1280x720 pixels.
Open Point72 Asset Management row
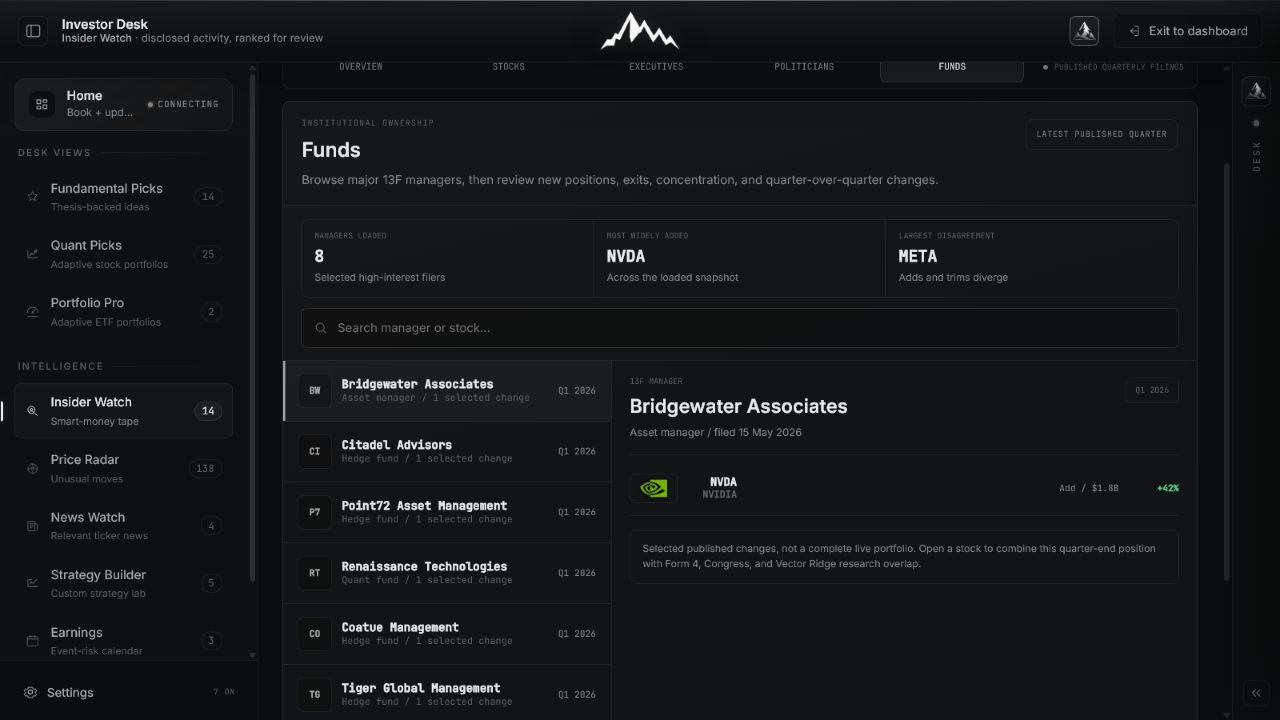click(x=447, y=512)
